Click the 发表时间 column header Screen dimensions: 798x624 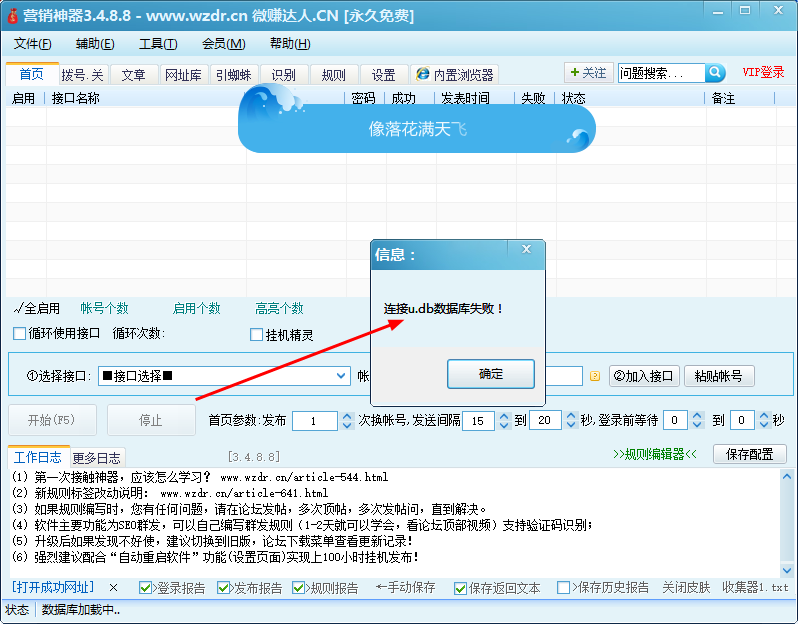(465, 98)
